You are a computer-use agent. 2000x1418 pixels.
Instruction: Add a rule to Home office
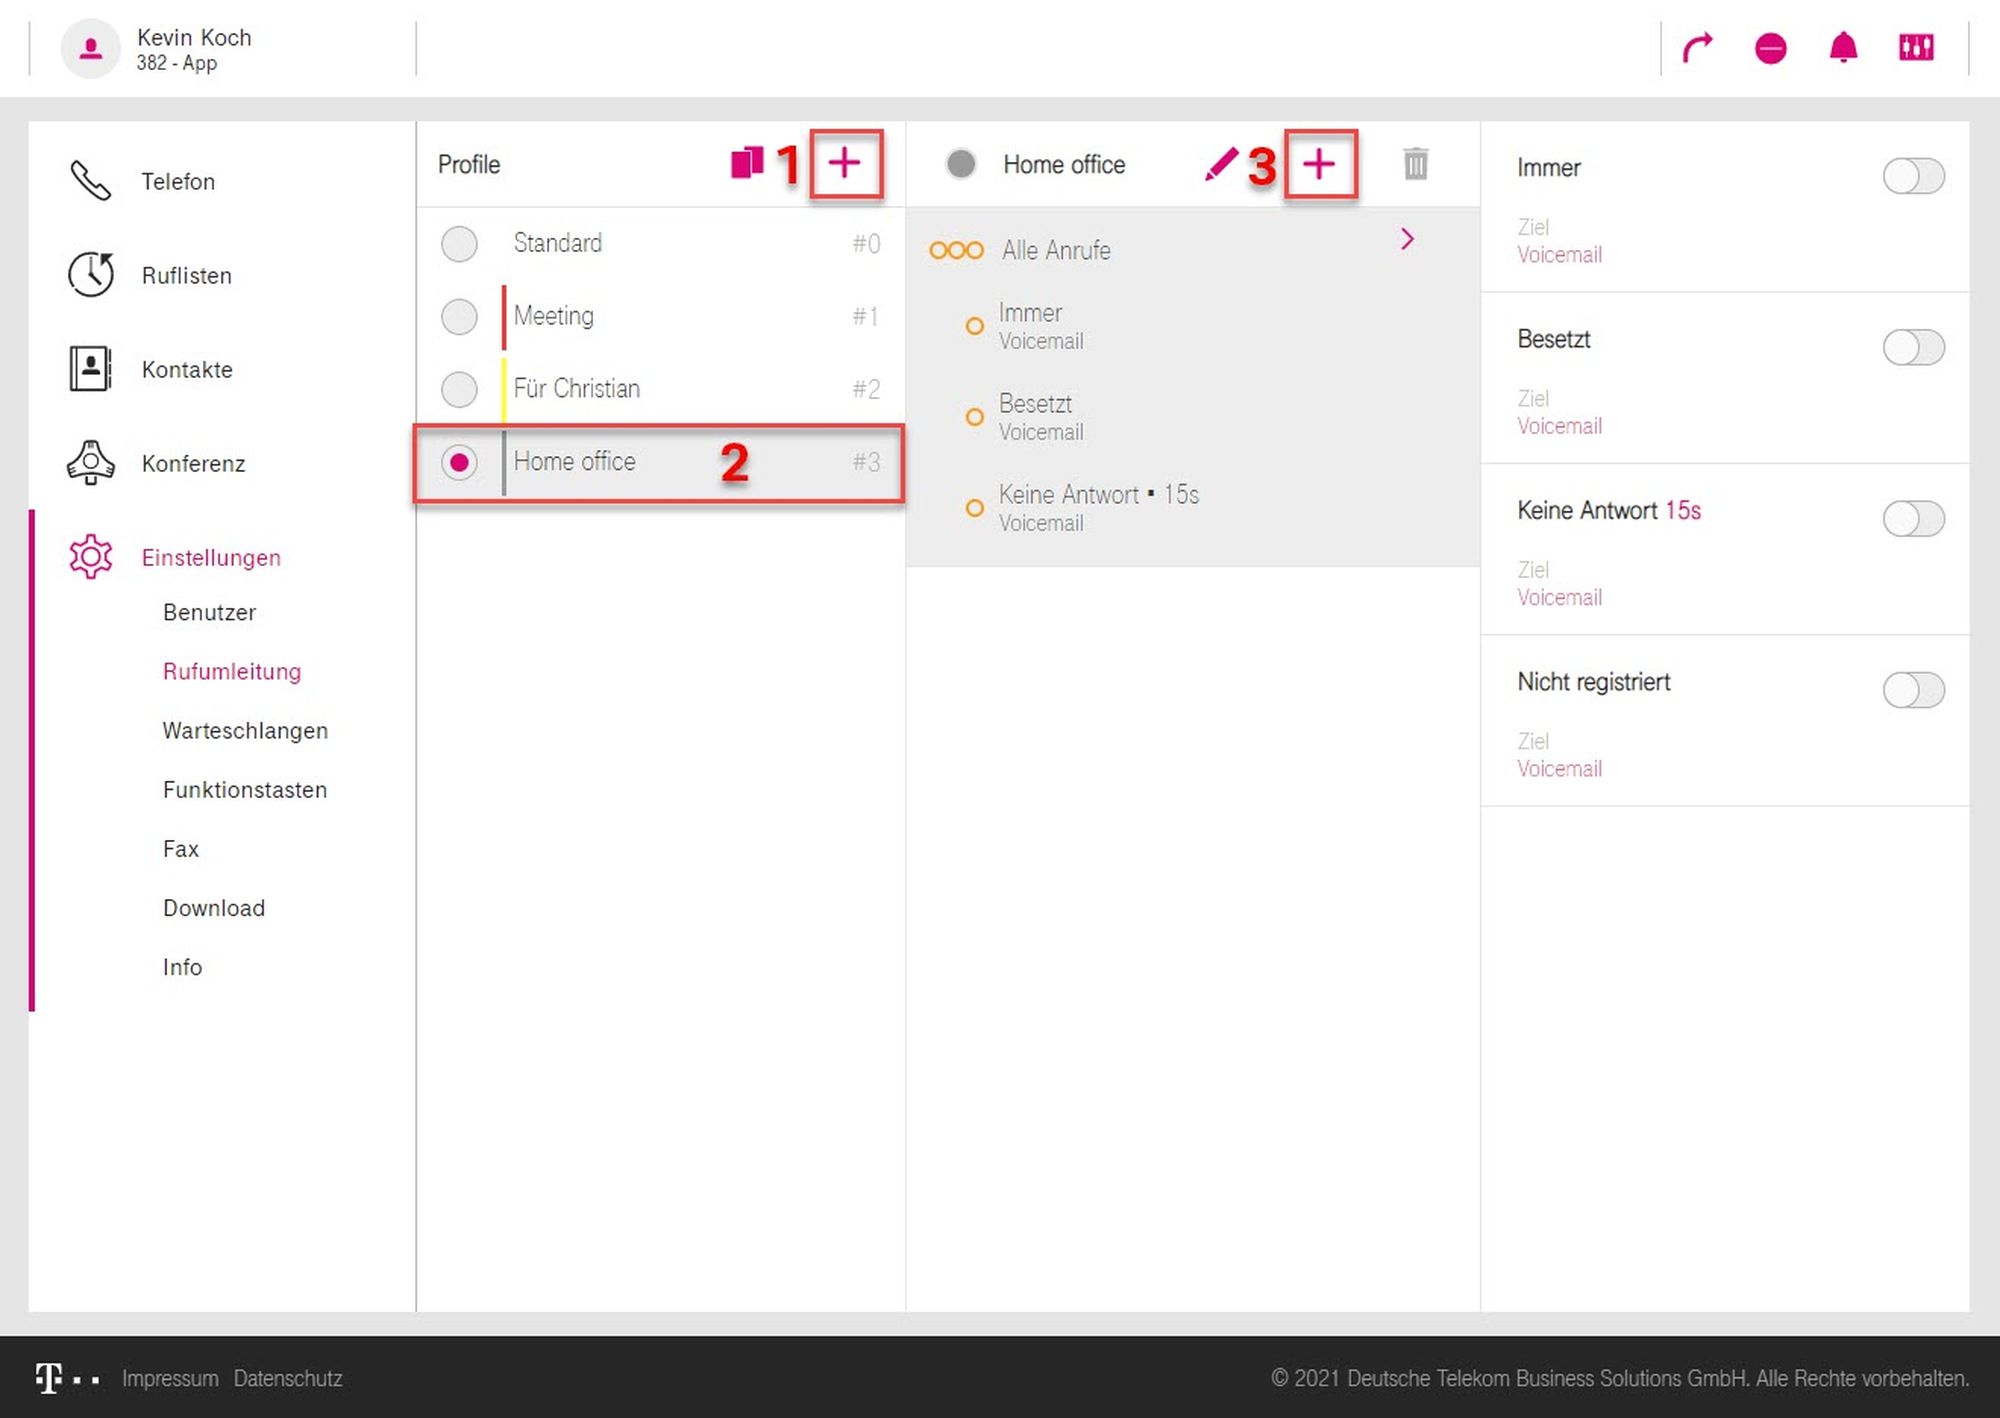point(1319,164)
